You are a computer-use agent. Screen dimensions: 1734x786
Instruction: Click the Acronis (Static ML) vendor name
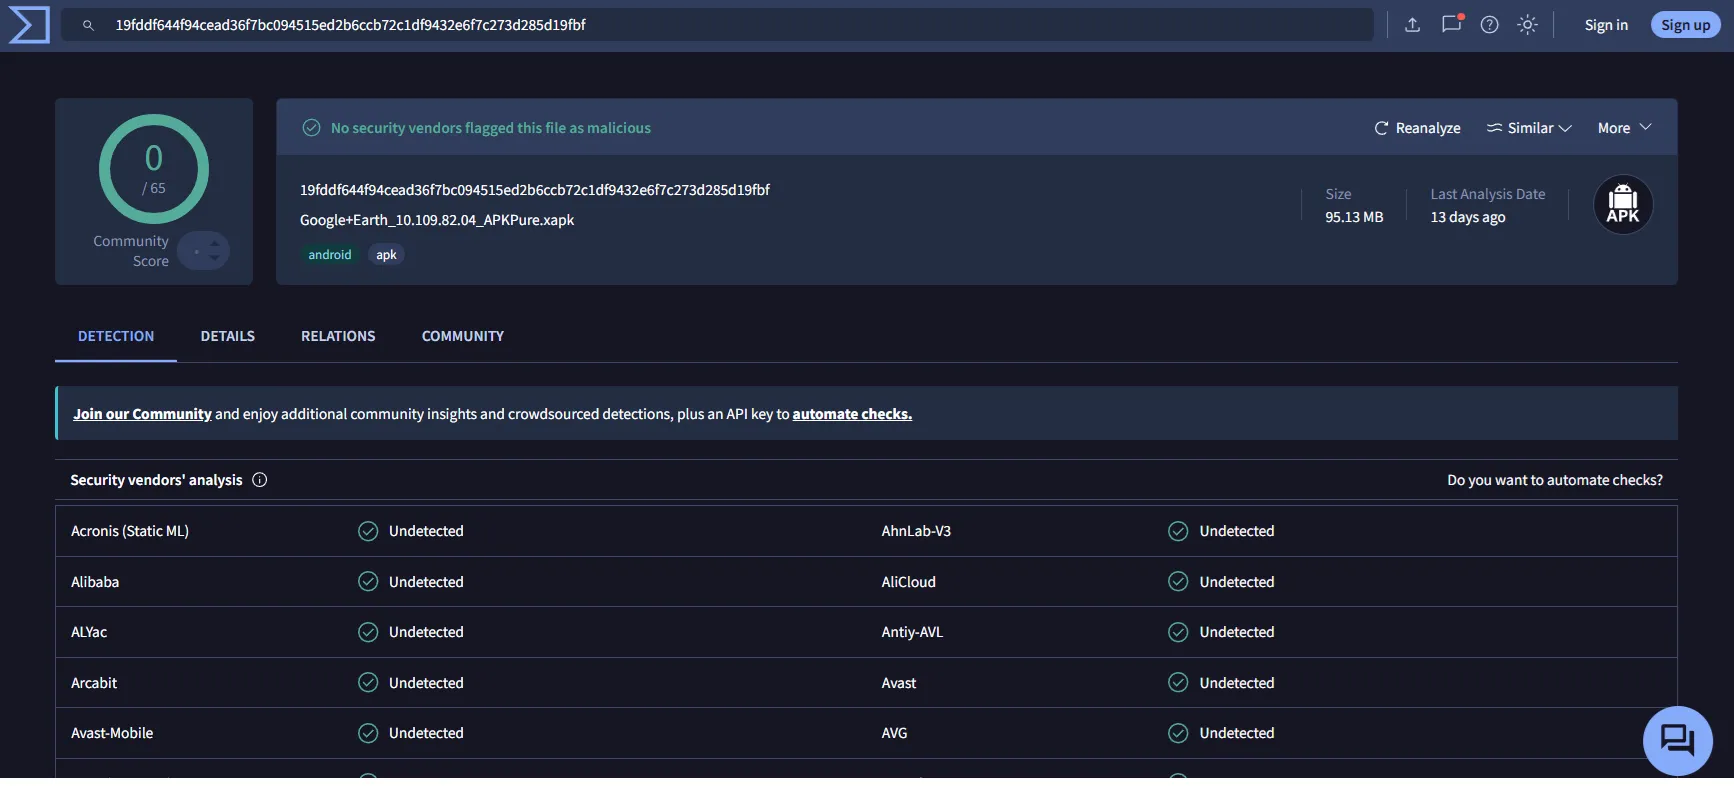coord(130,531)
